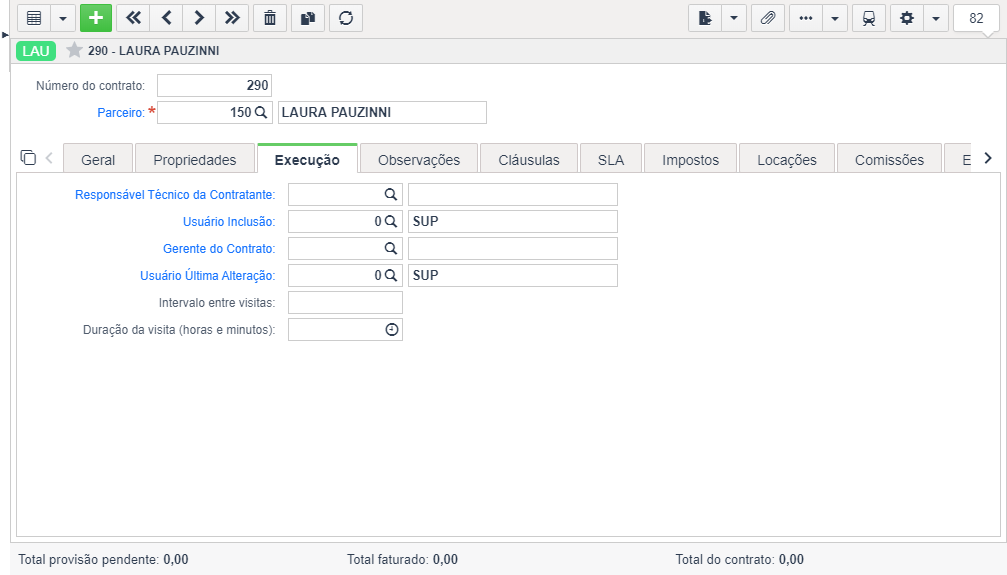Open the Locações tab
The width and height of the screenshot is (1007, 575).
[x=787, y=159]
